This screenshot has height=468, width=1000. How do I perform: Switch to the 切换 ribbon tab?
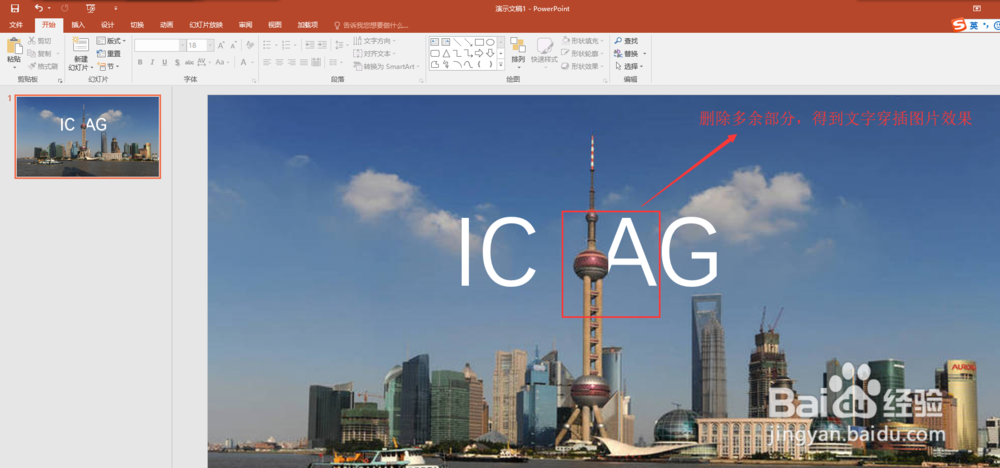pyautogui.click(x=137, y=25)
